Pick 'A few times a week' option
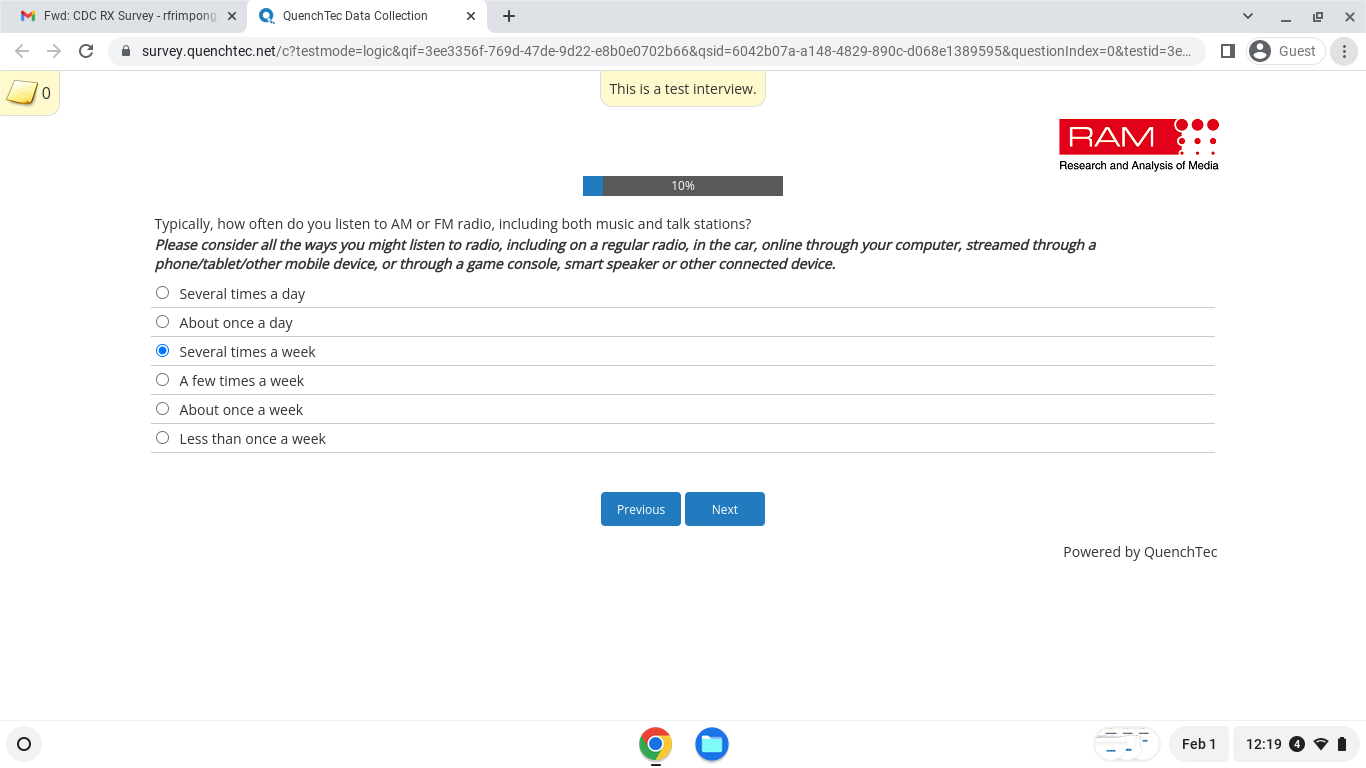 click(x=163, y=380)
